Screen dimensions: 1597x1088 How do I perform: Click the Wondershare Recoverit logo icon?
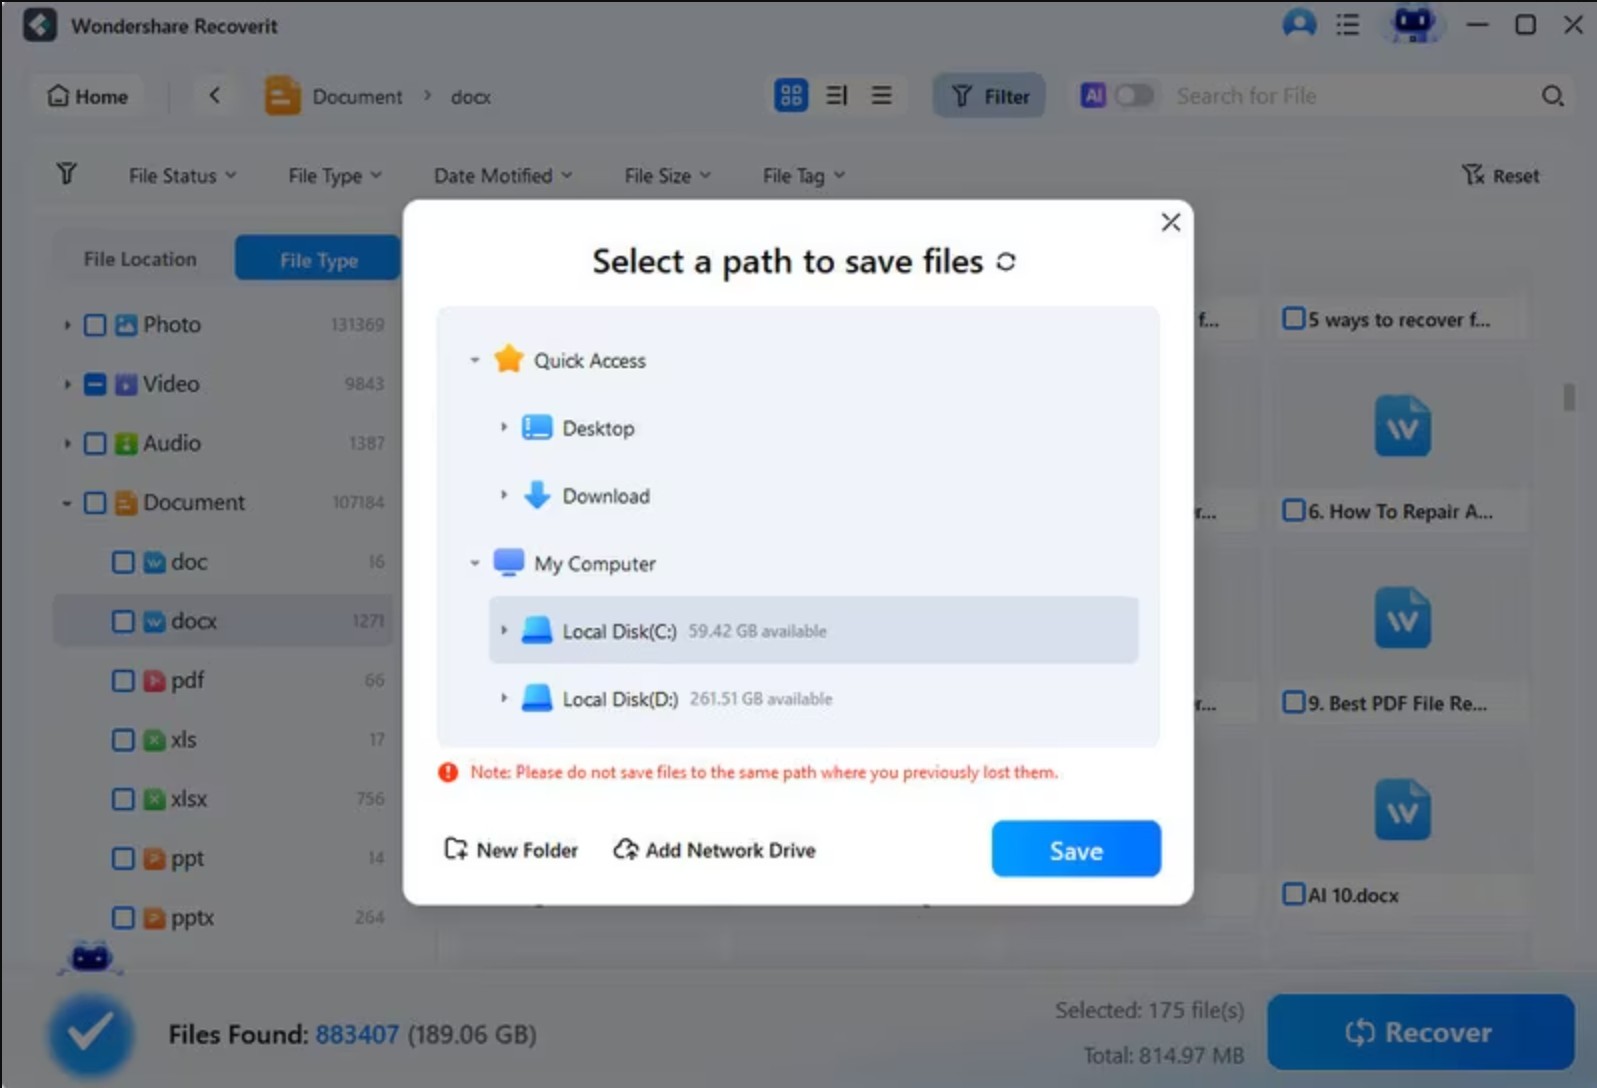pyautogui.click(x=40, y=25)
